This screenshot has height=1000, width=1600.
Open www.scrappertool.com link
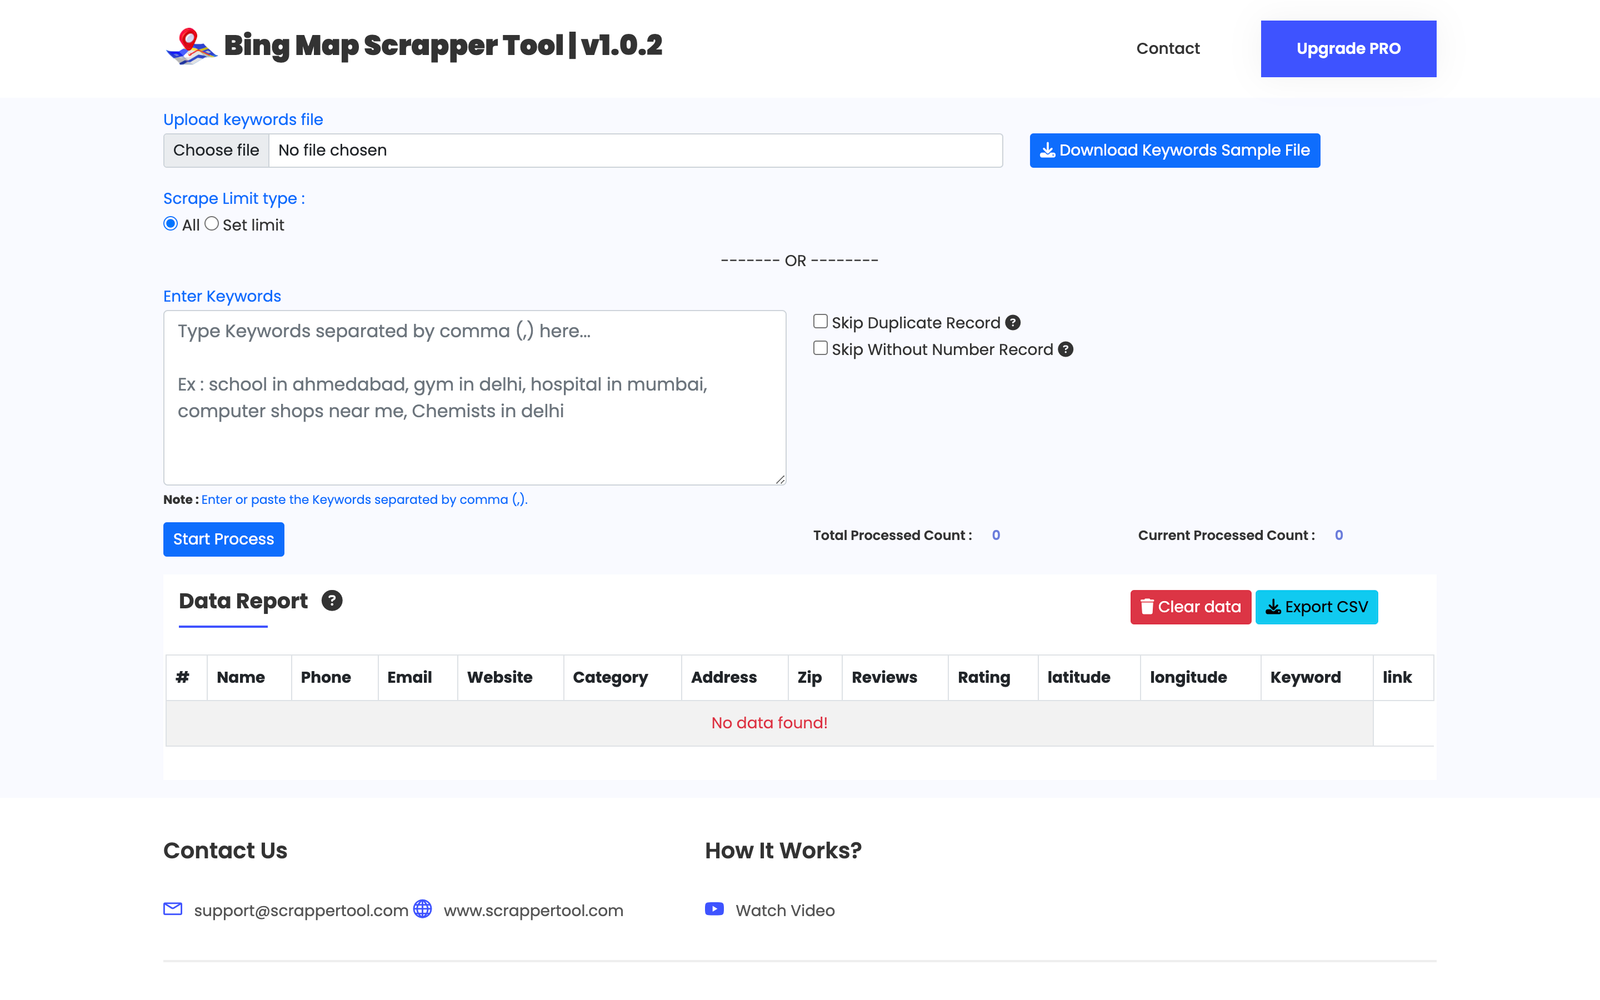[533, 910]
